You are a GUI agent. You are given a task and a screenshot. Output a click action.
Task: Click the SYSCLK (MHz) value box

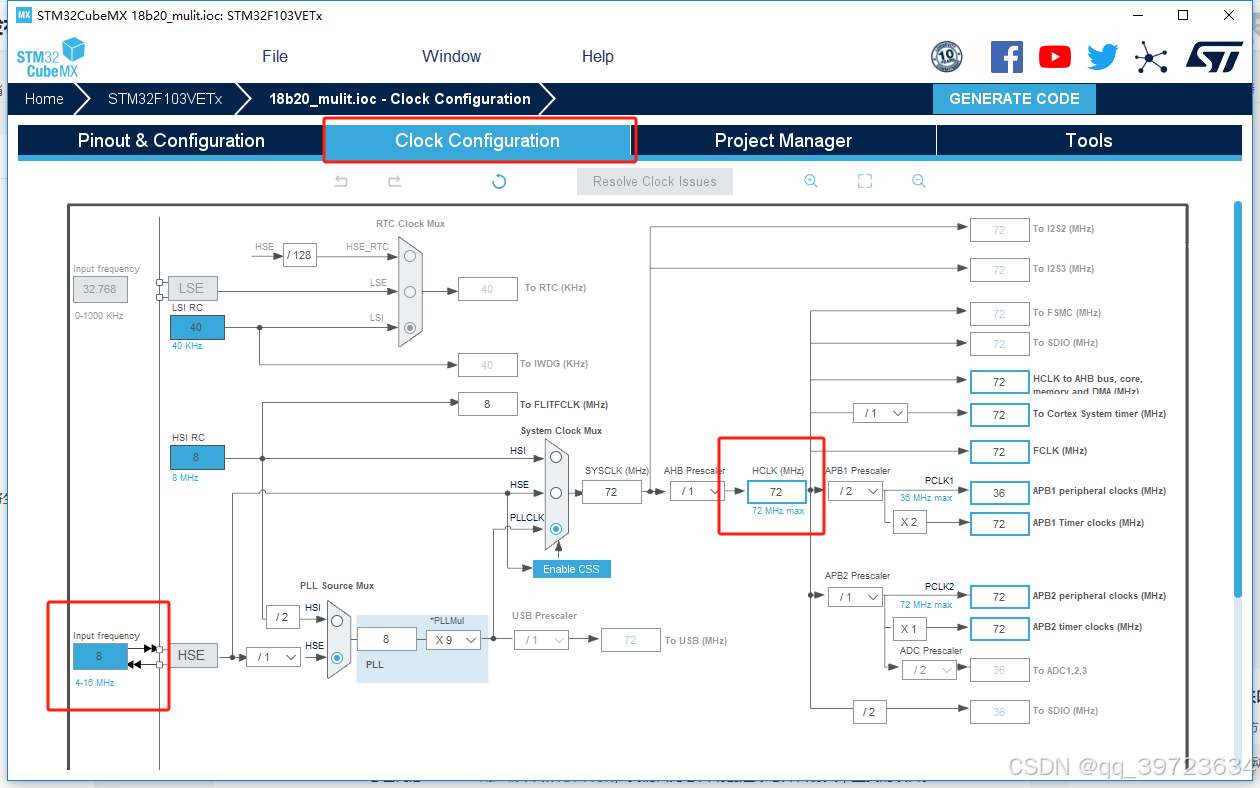pos(611,492)
